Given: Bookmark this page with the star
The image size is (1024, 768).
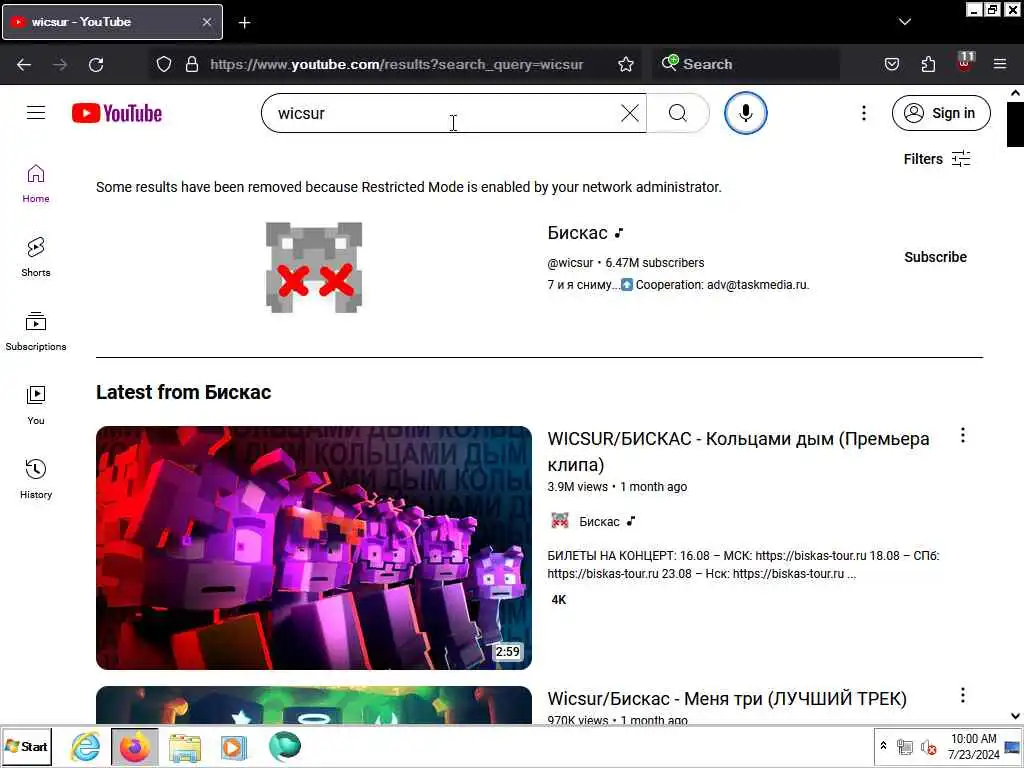Looking at the screenshot, I should coord(626,64).
